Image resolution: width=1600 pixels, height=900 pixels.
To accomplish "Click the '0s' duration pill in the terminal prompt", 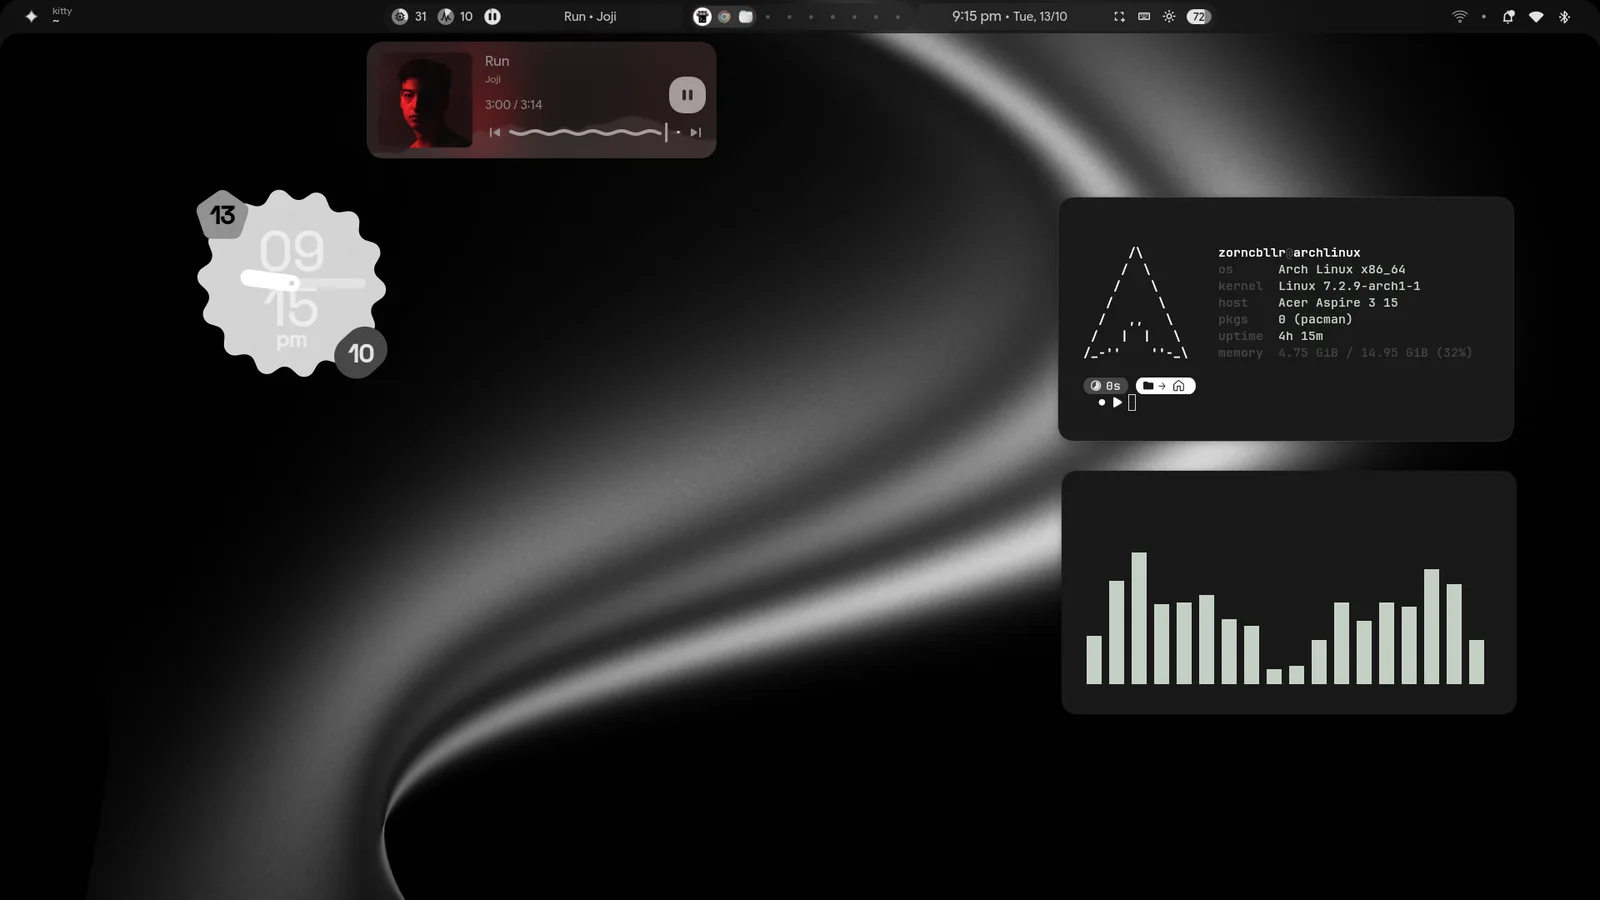I will [1105, 385].
